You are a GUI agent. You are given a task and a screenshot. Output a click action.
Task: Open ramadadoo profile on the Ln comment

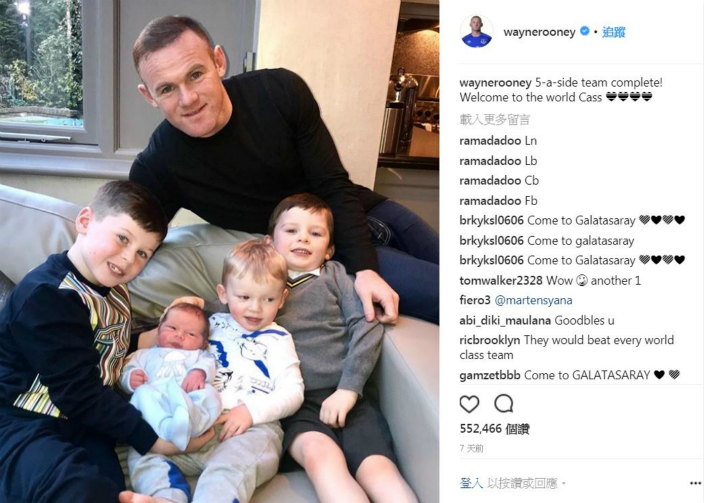(x=490, y=141)
